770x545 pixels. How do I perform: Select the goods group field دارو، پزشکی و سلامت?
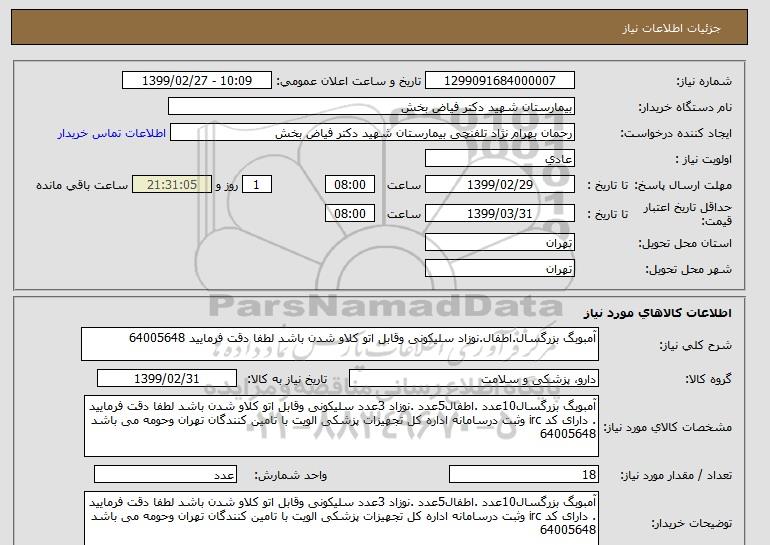(x=474, y=379)
